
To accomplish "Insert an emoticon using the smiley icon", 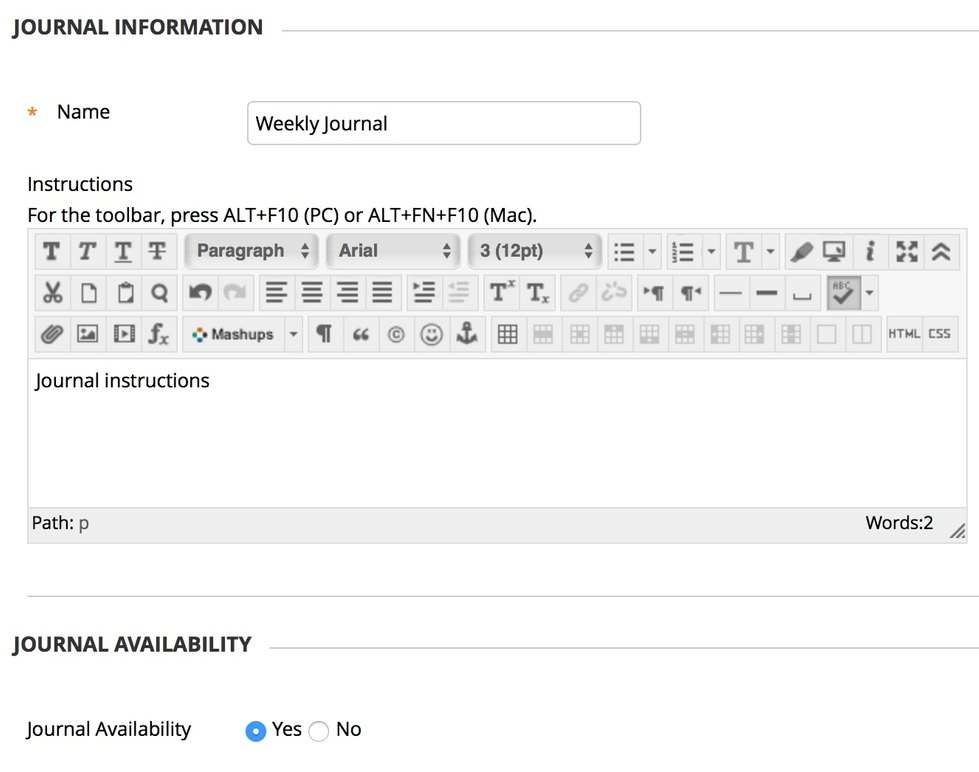I will (431, 335).
